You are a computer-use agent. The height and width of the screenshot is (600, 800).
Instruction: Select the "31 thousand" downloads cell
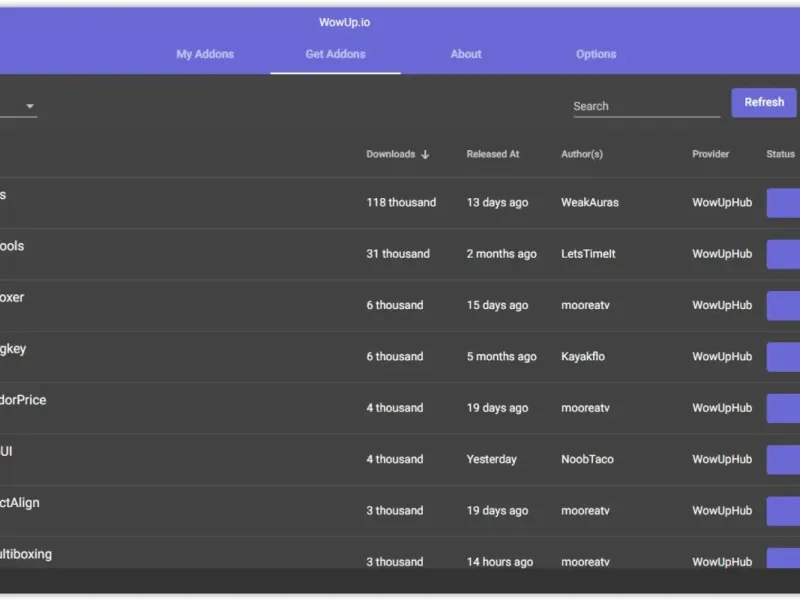(398, 254)
